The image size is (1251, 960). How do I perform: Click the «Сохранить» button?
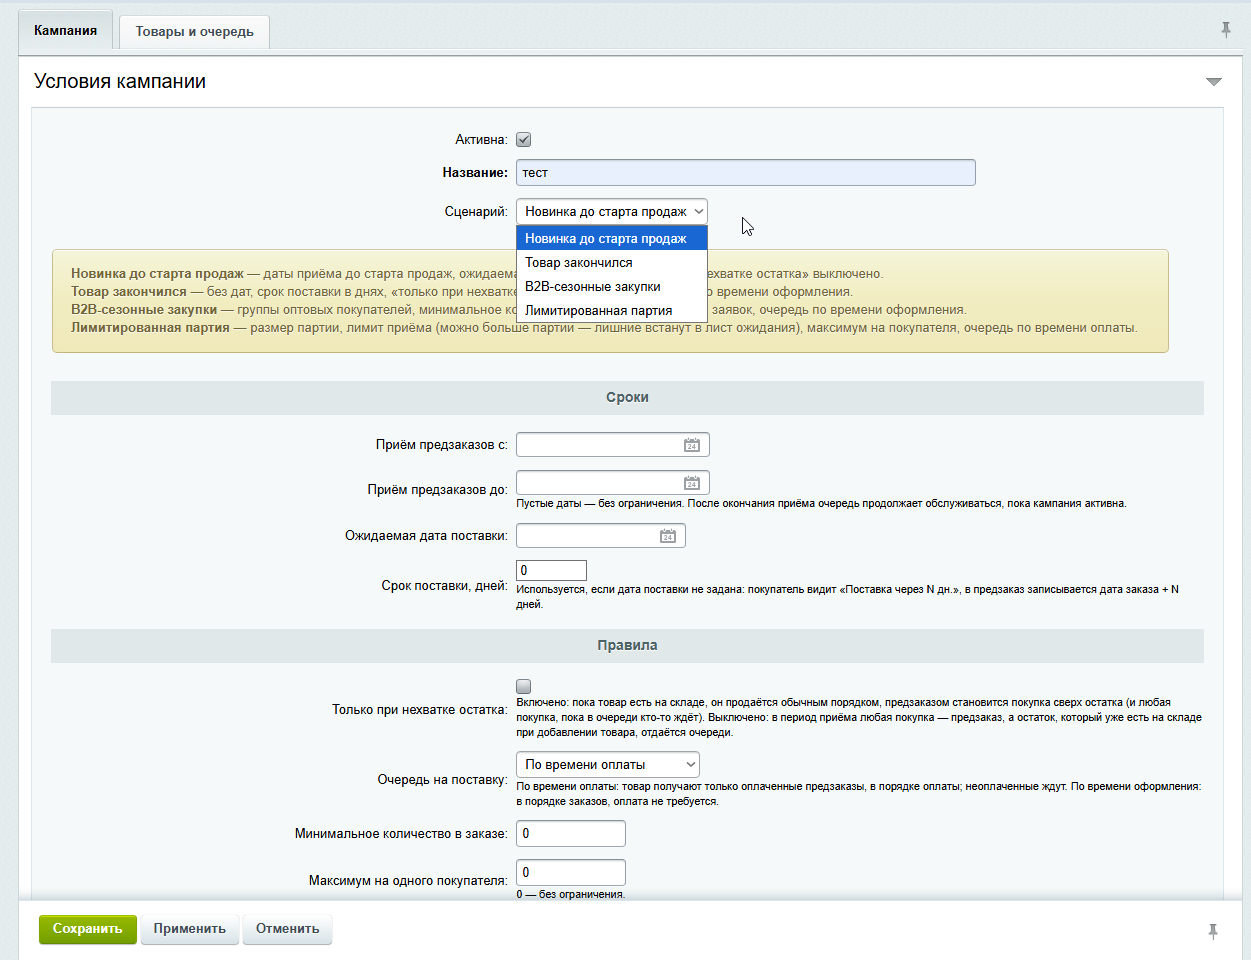[88, 929]
